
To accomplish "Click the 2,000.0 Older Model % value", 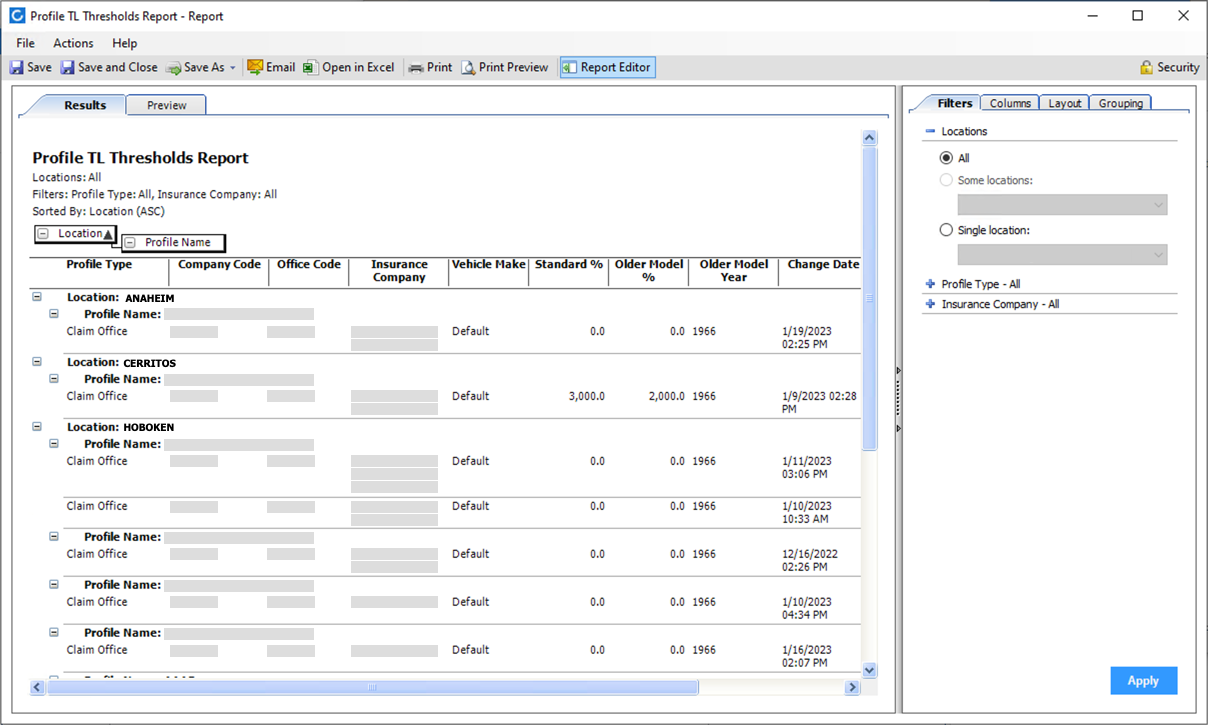I will coord(666,396).
